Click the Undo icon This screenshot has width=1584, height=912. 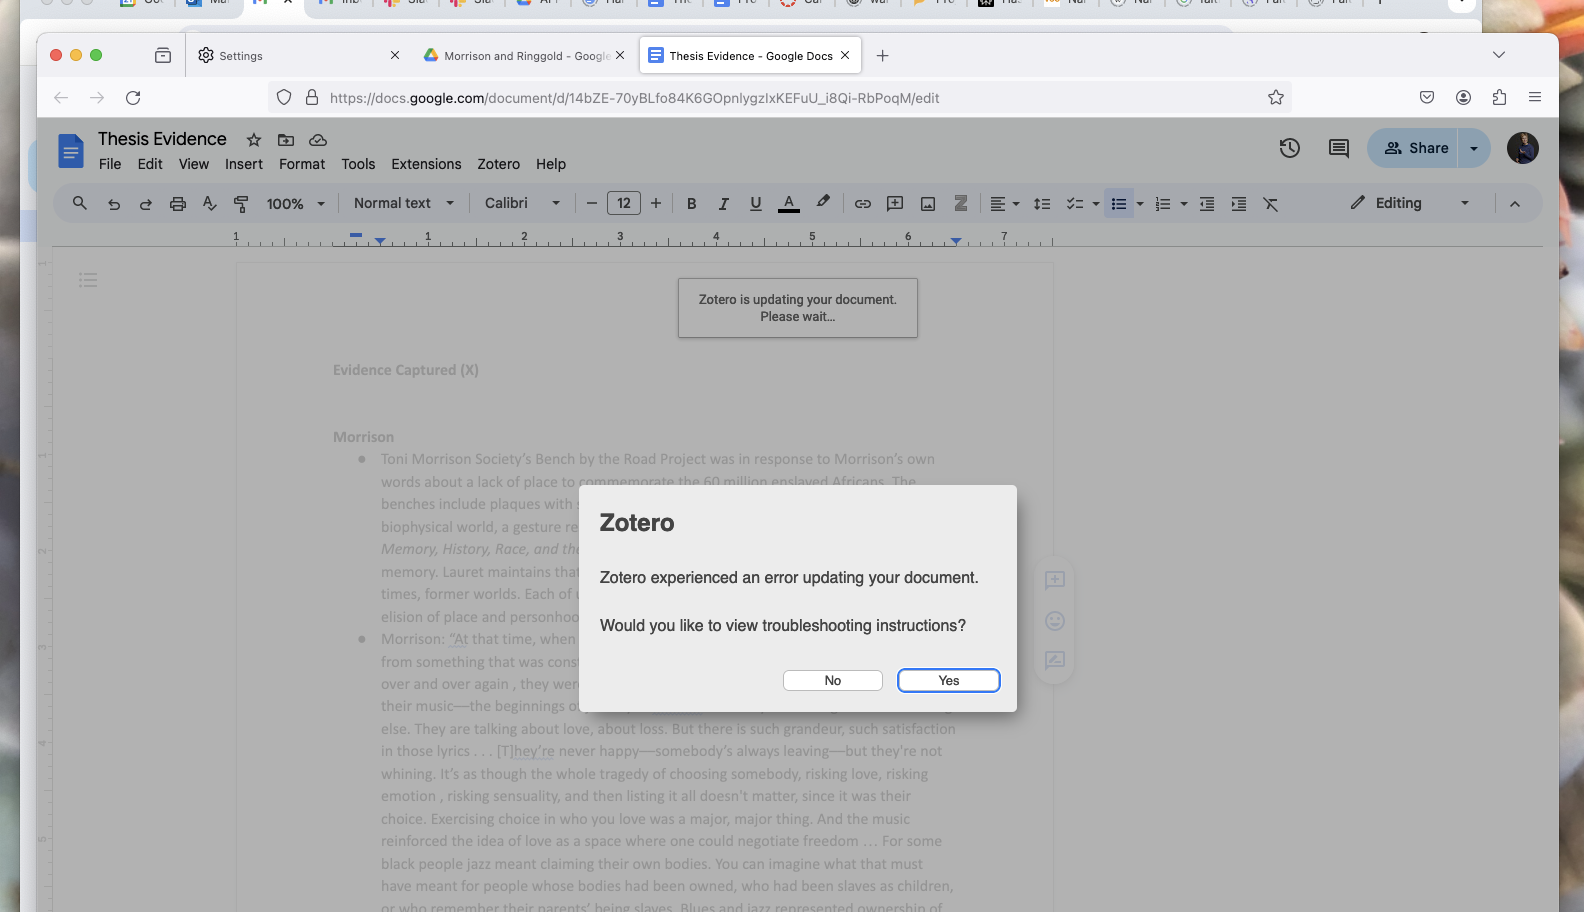(x=114, y=204)
